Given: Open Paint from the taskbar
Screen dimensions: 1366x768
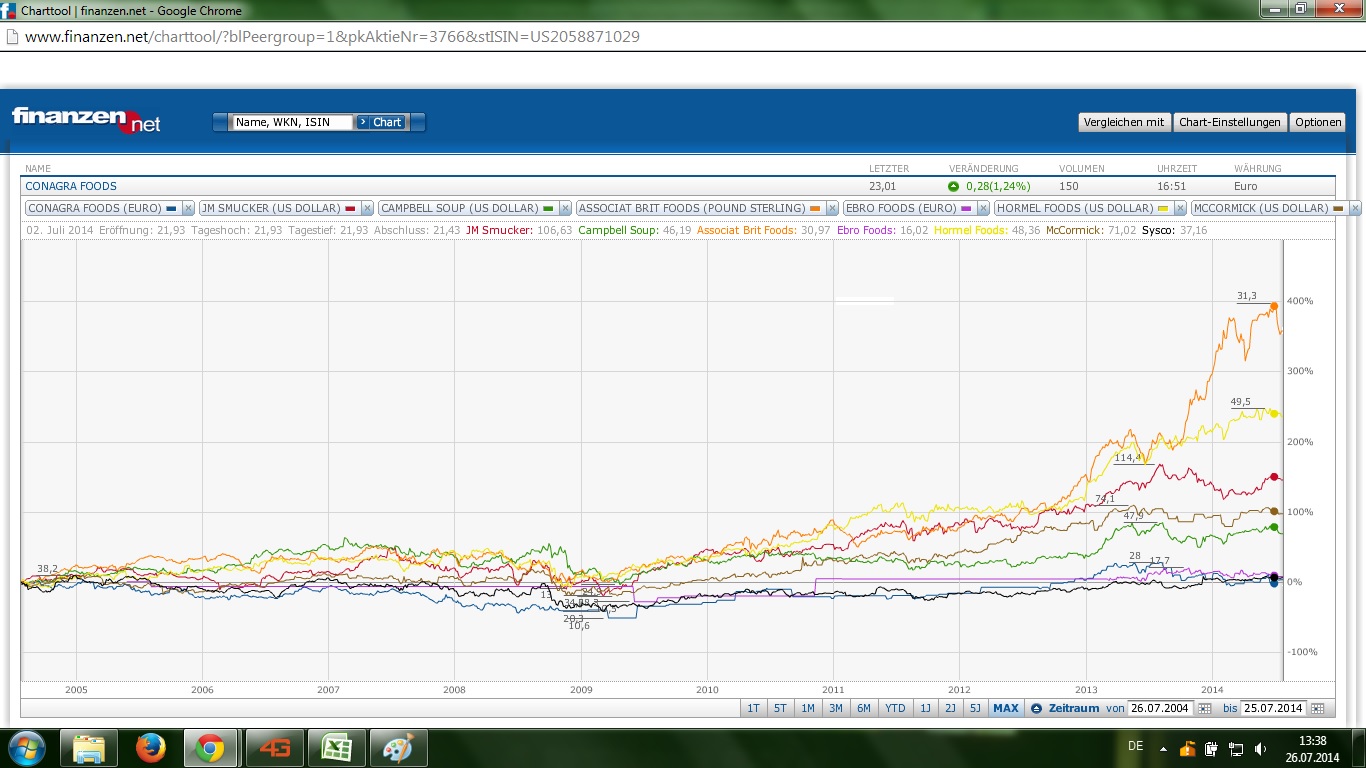Looking at the screenshot, I should [x=398, y=747].
